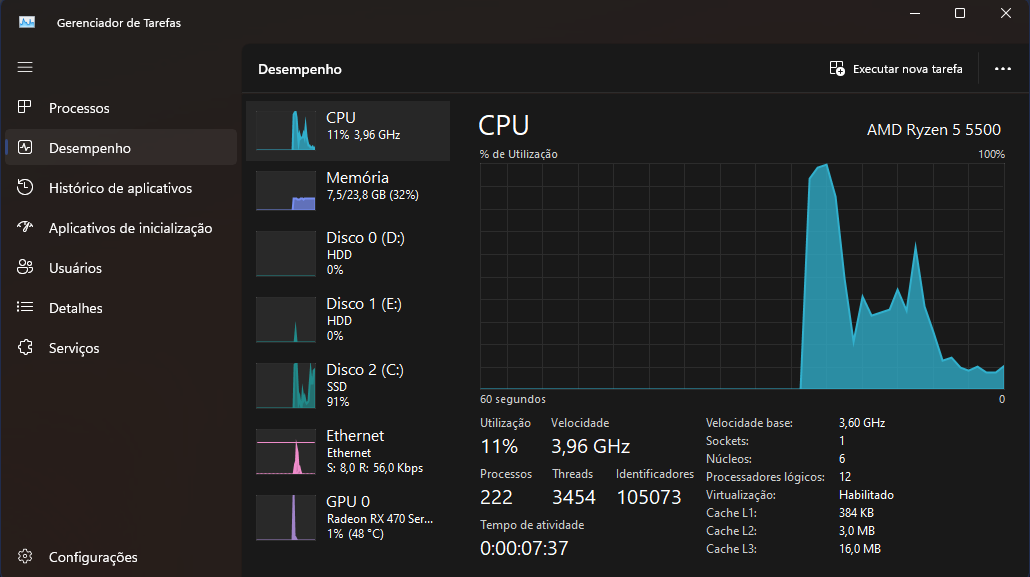The height and width of the screenshot is (577, 1030).
Task: Click the Configurações gear icon
Action: click(25, 556)
